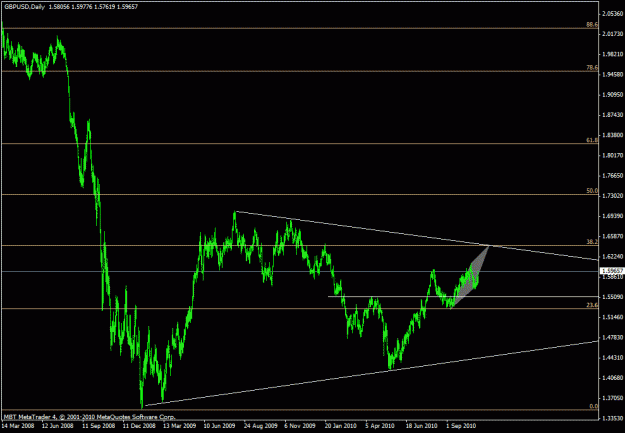Click the 1.51460 price axis label
Viewport: 625px width, 433px height.
point(613,317)
